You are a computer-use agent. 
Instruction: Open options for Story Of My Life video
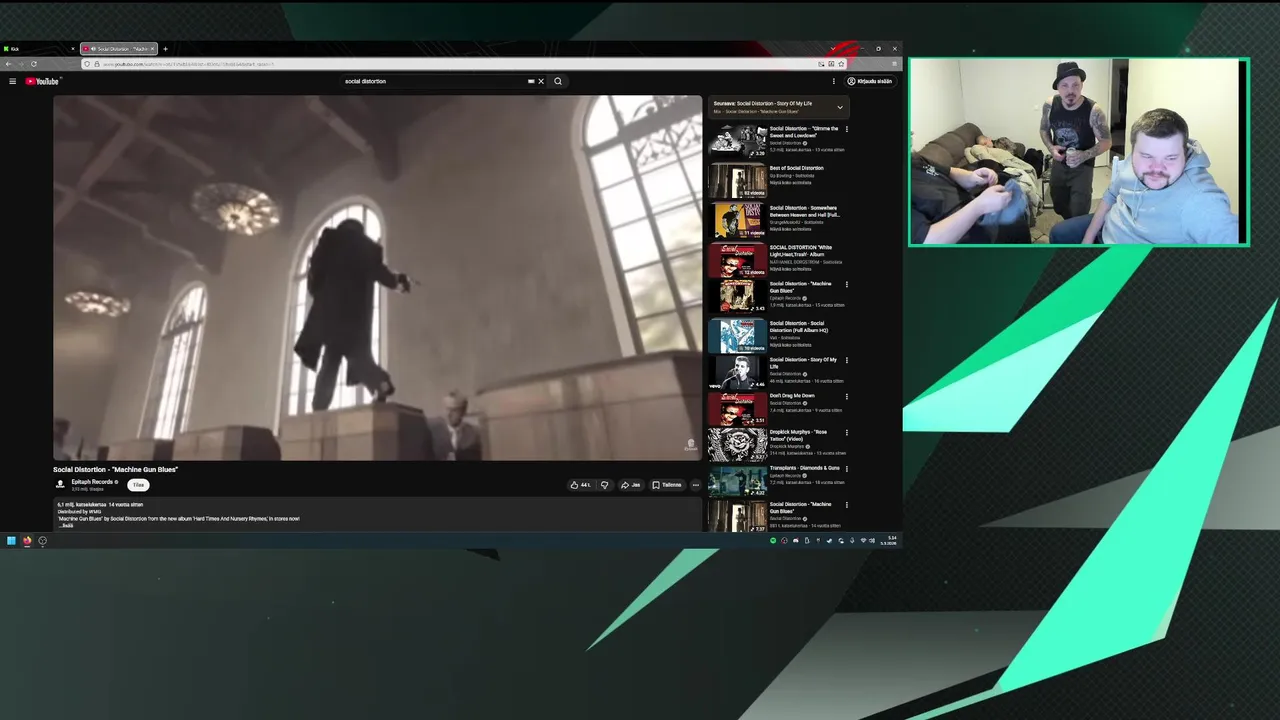coord(847,360)
